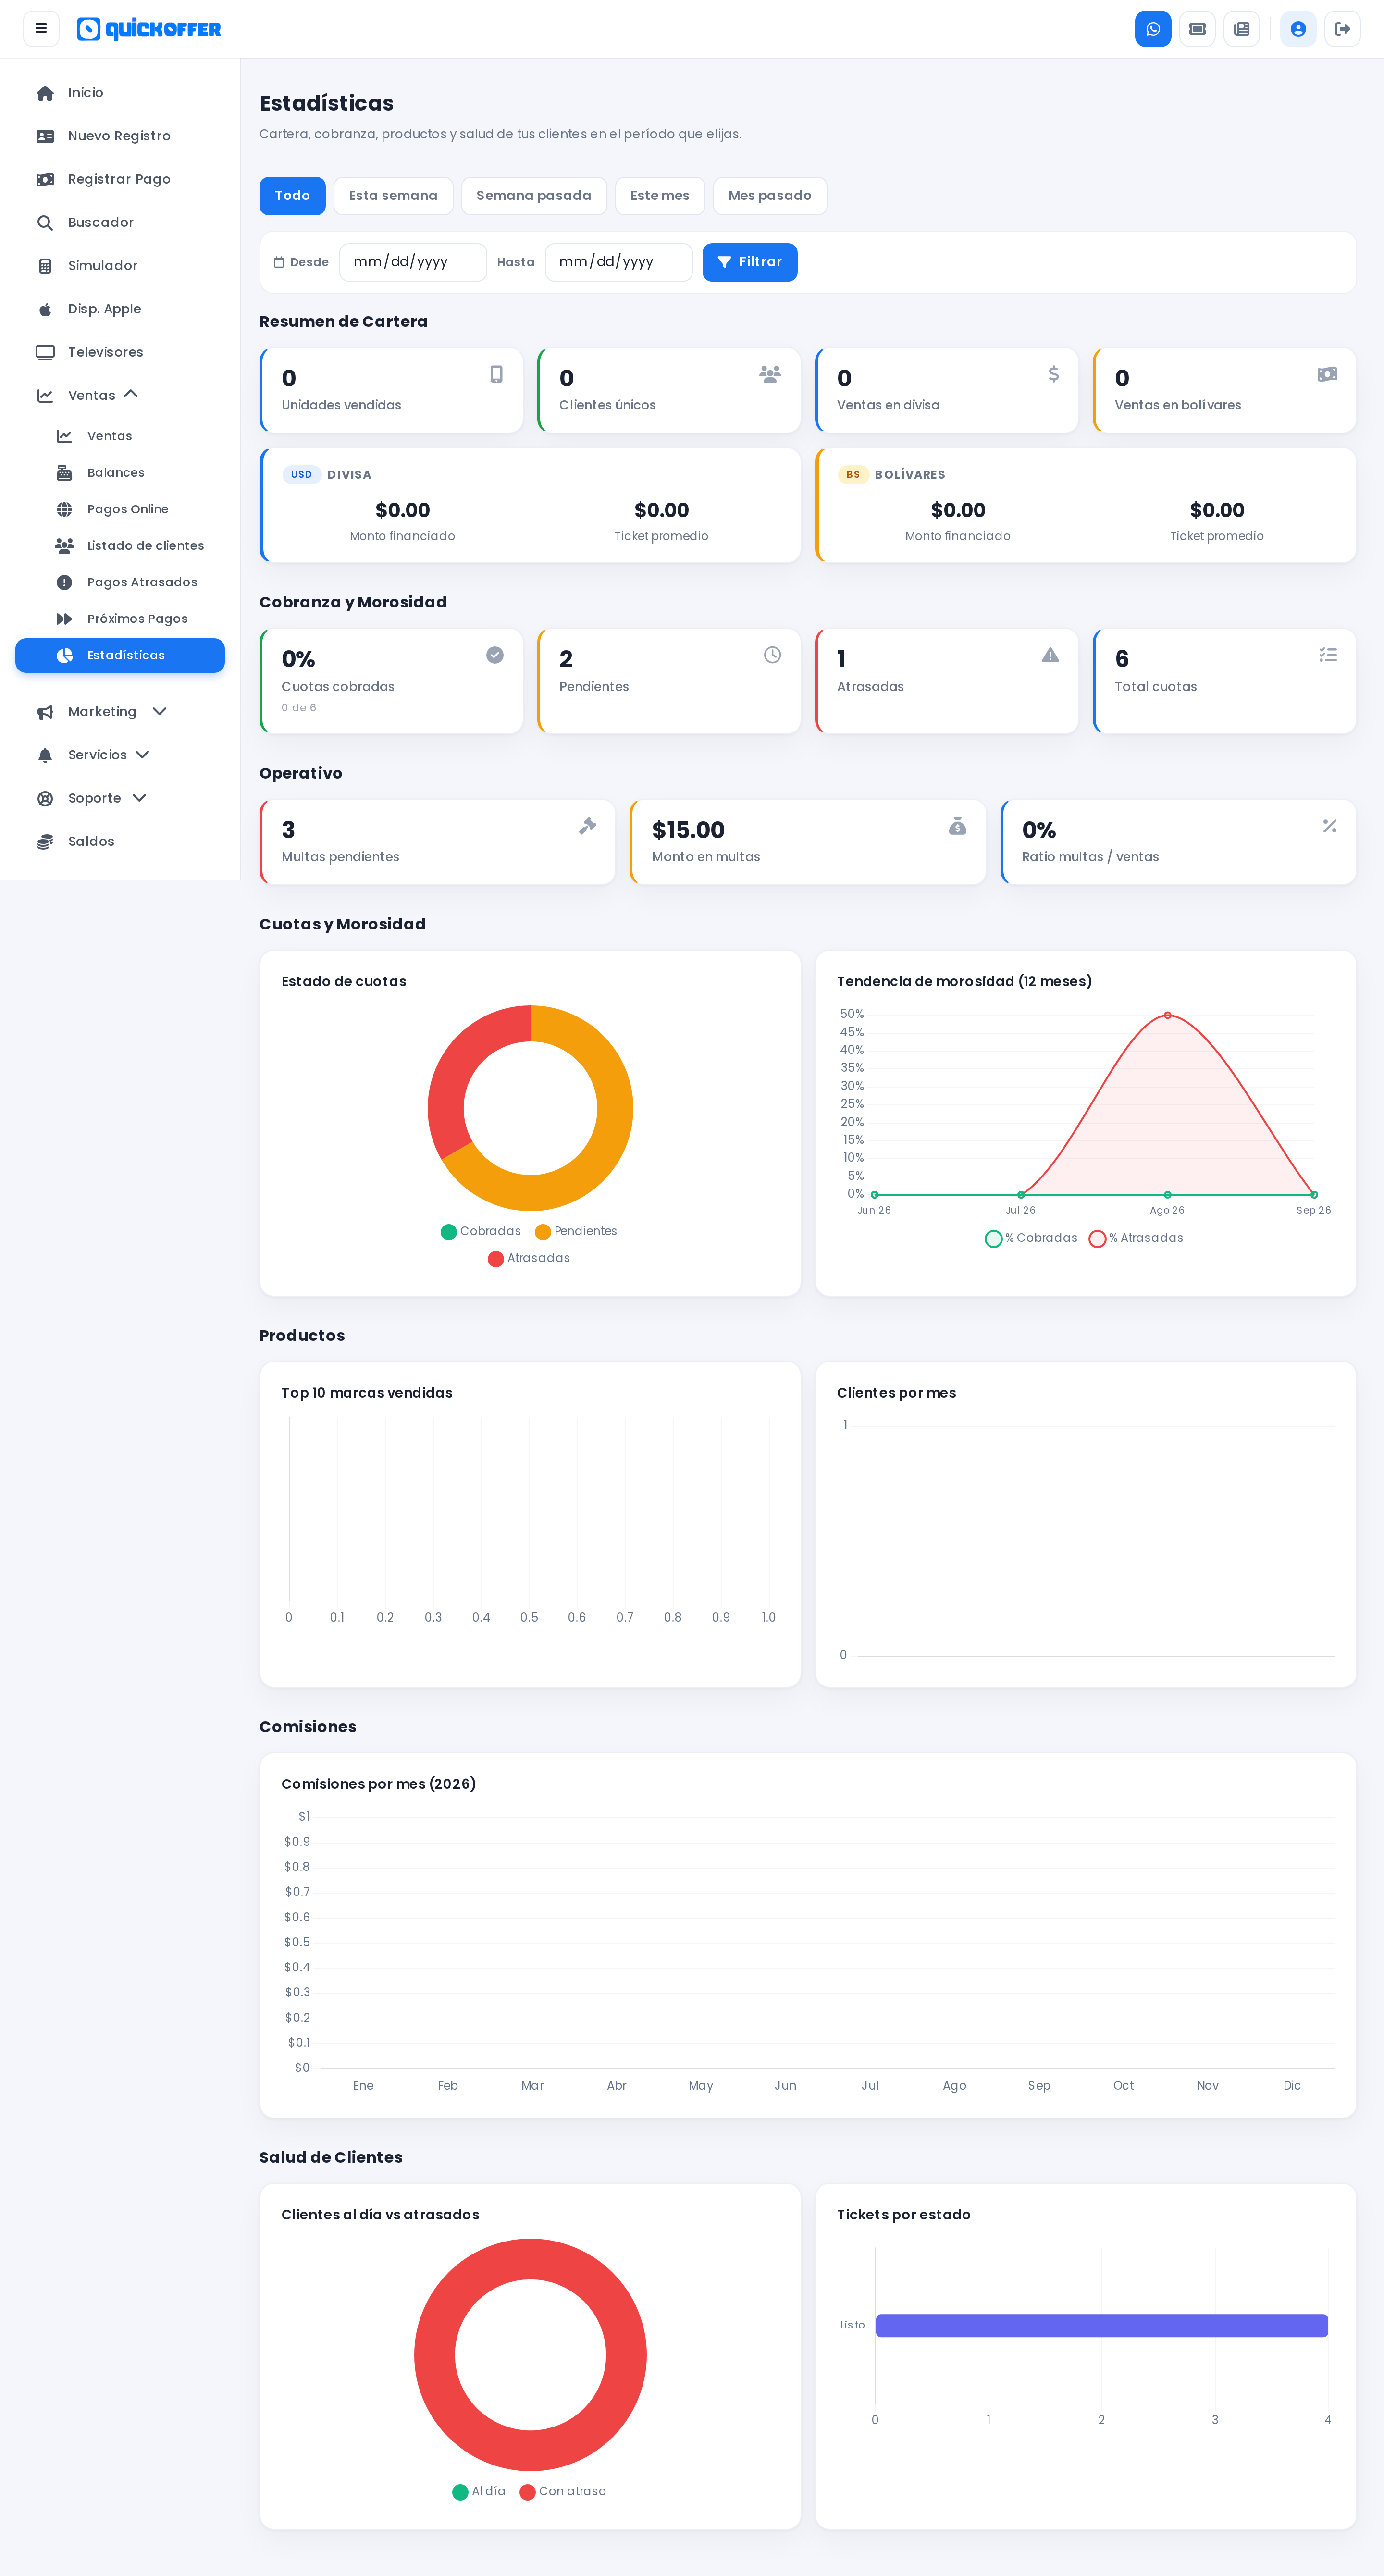Screen dimensions: 1384x2576
Task: Click the Multas pendientes card
Action: coord(438,842)
